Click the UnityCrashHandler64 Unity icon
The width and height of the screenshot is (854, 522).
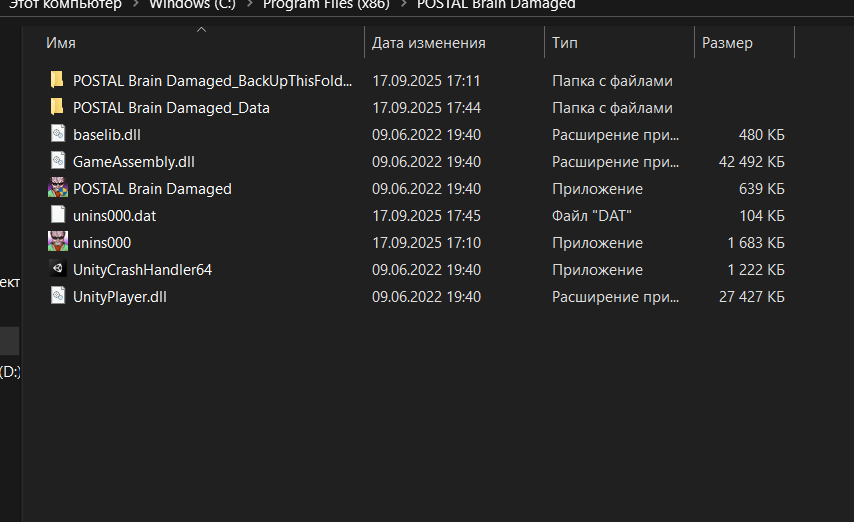tap(57, 269)
